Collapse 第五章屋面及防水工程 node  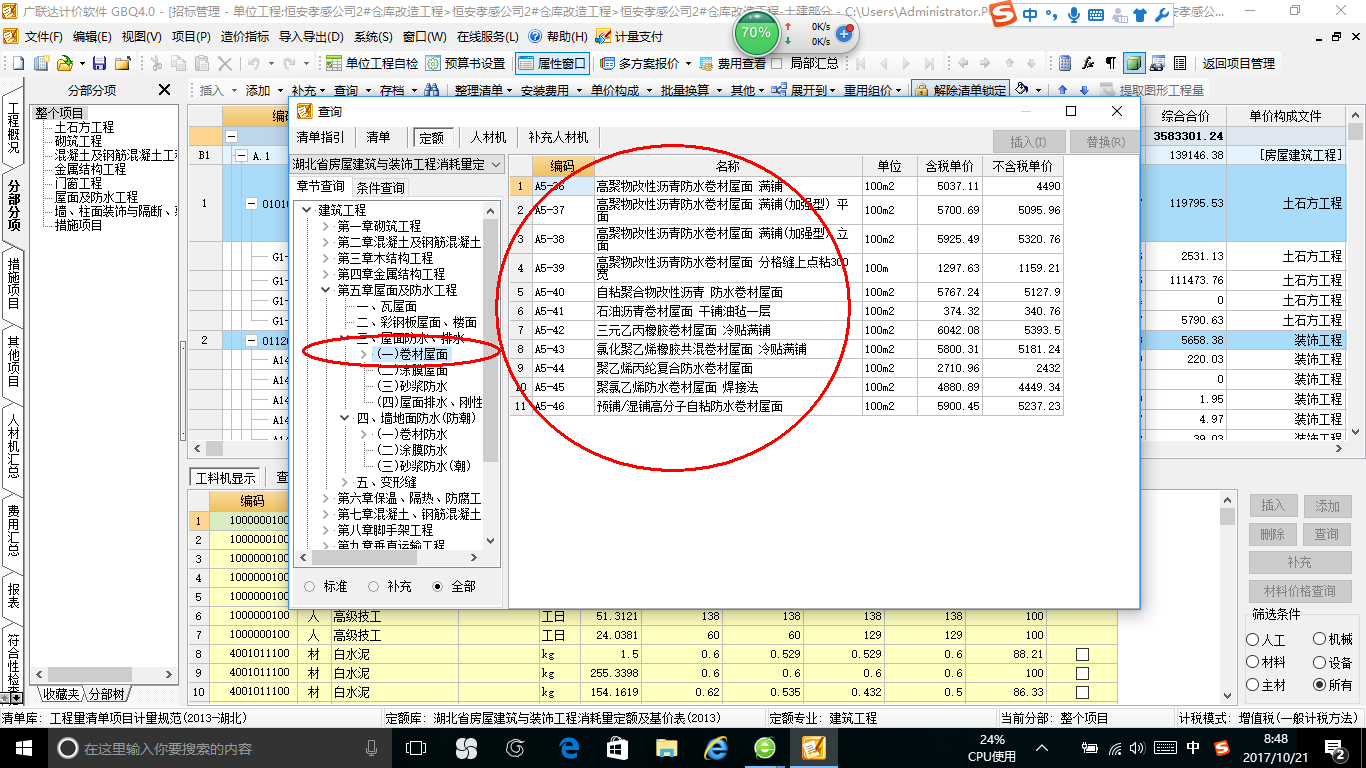tap(326, 290)
